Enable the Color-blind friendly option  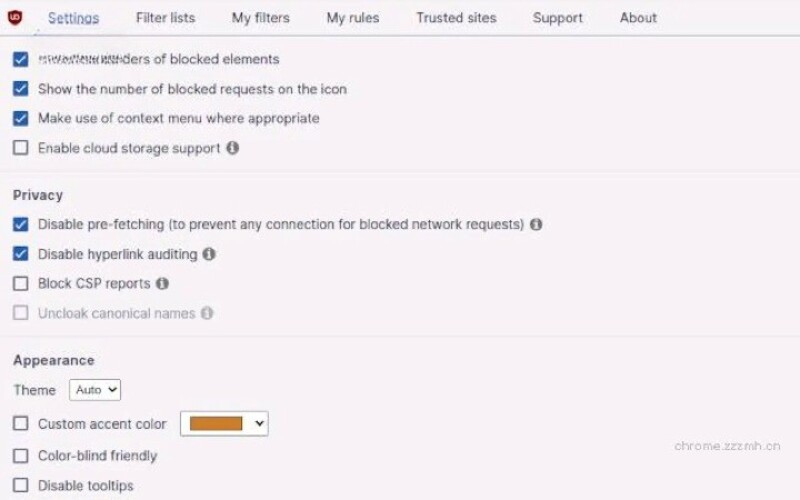(21, 456)
